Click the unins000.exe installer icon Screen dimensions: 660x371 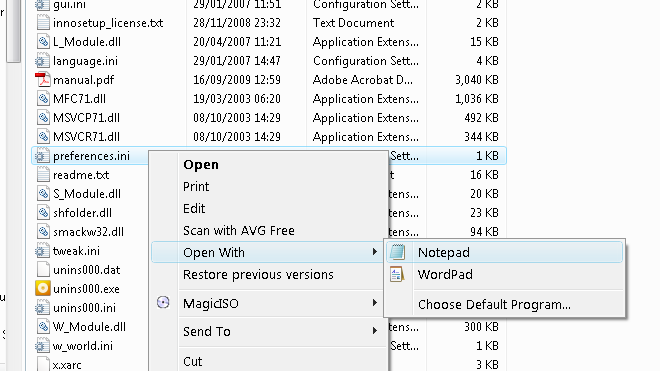(x=43, y=288)
